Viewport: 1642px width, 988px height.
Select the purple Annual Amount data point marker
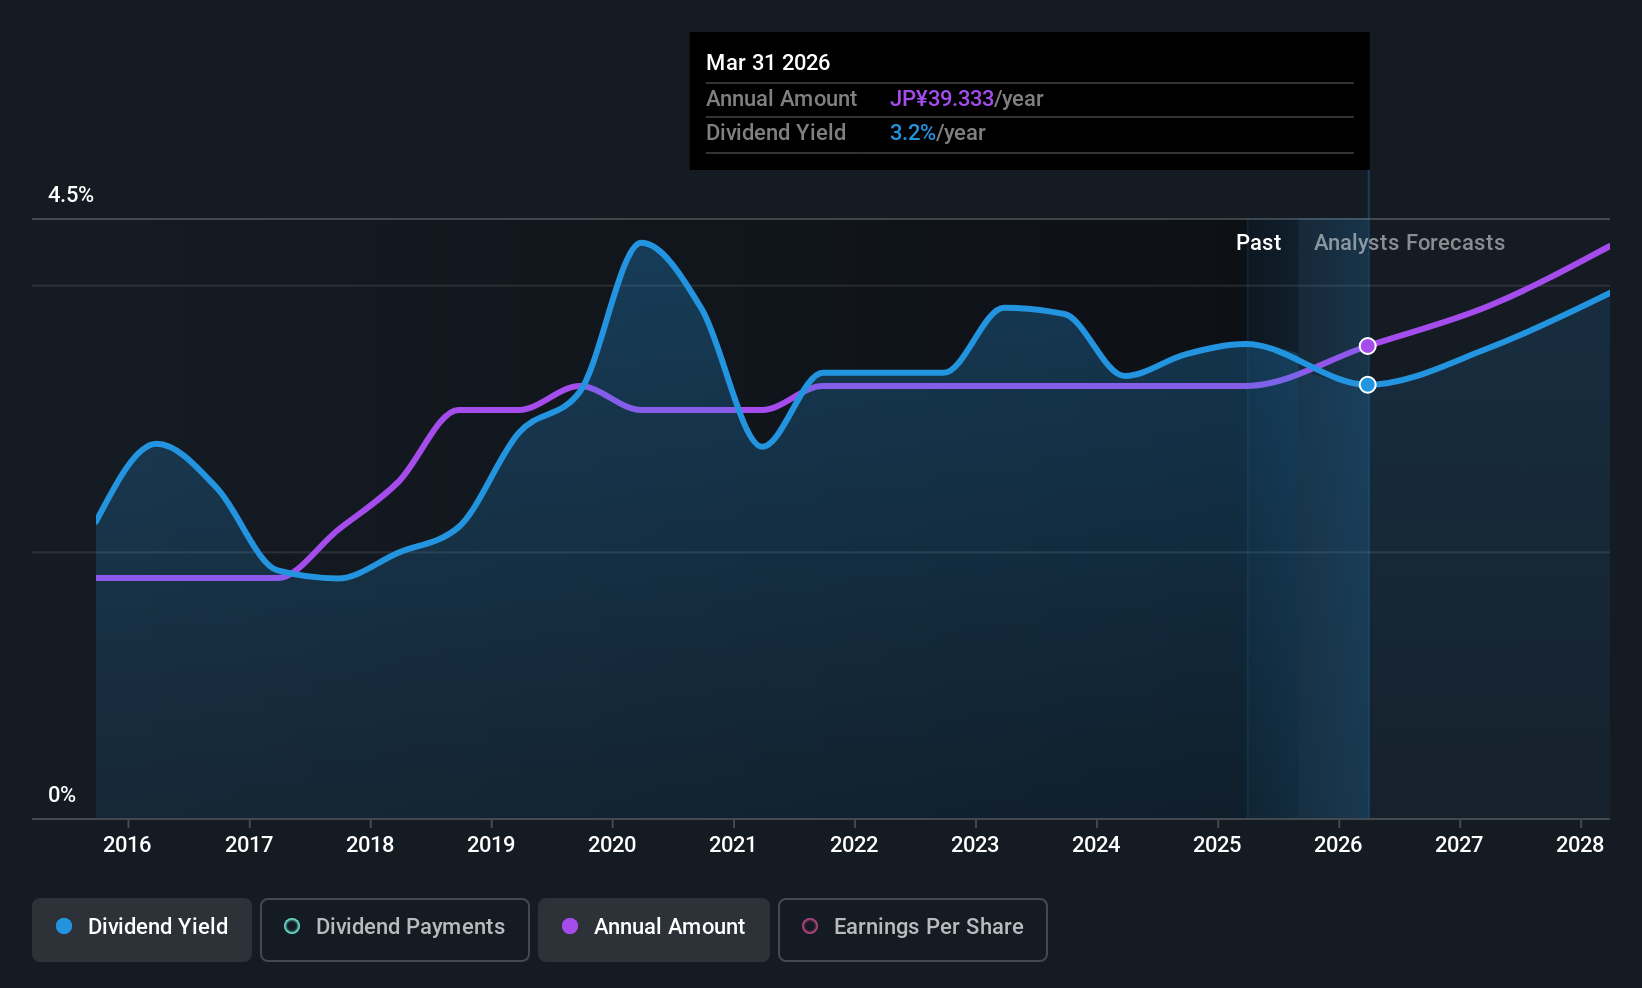click(x=1368, y=346)
